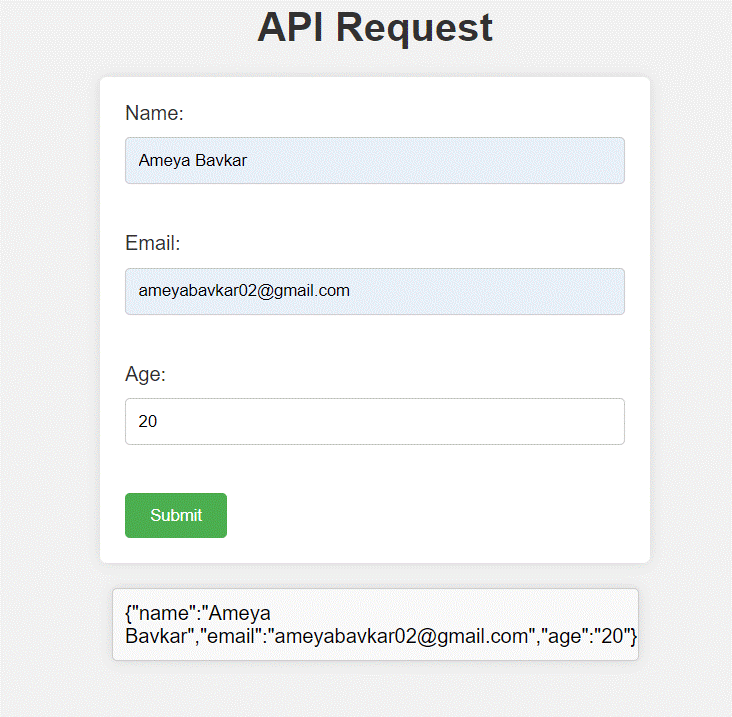Screen dimensions: 732x717
Task: Click the "Age:" label
Action: click(145, 374)
